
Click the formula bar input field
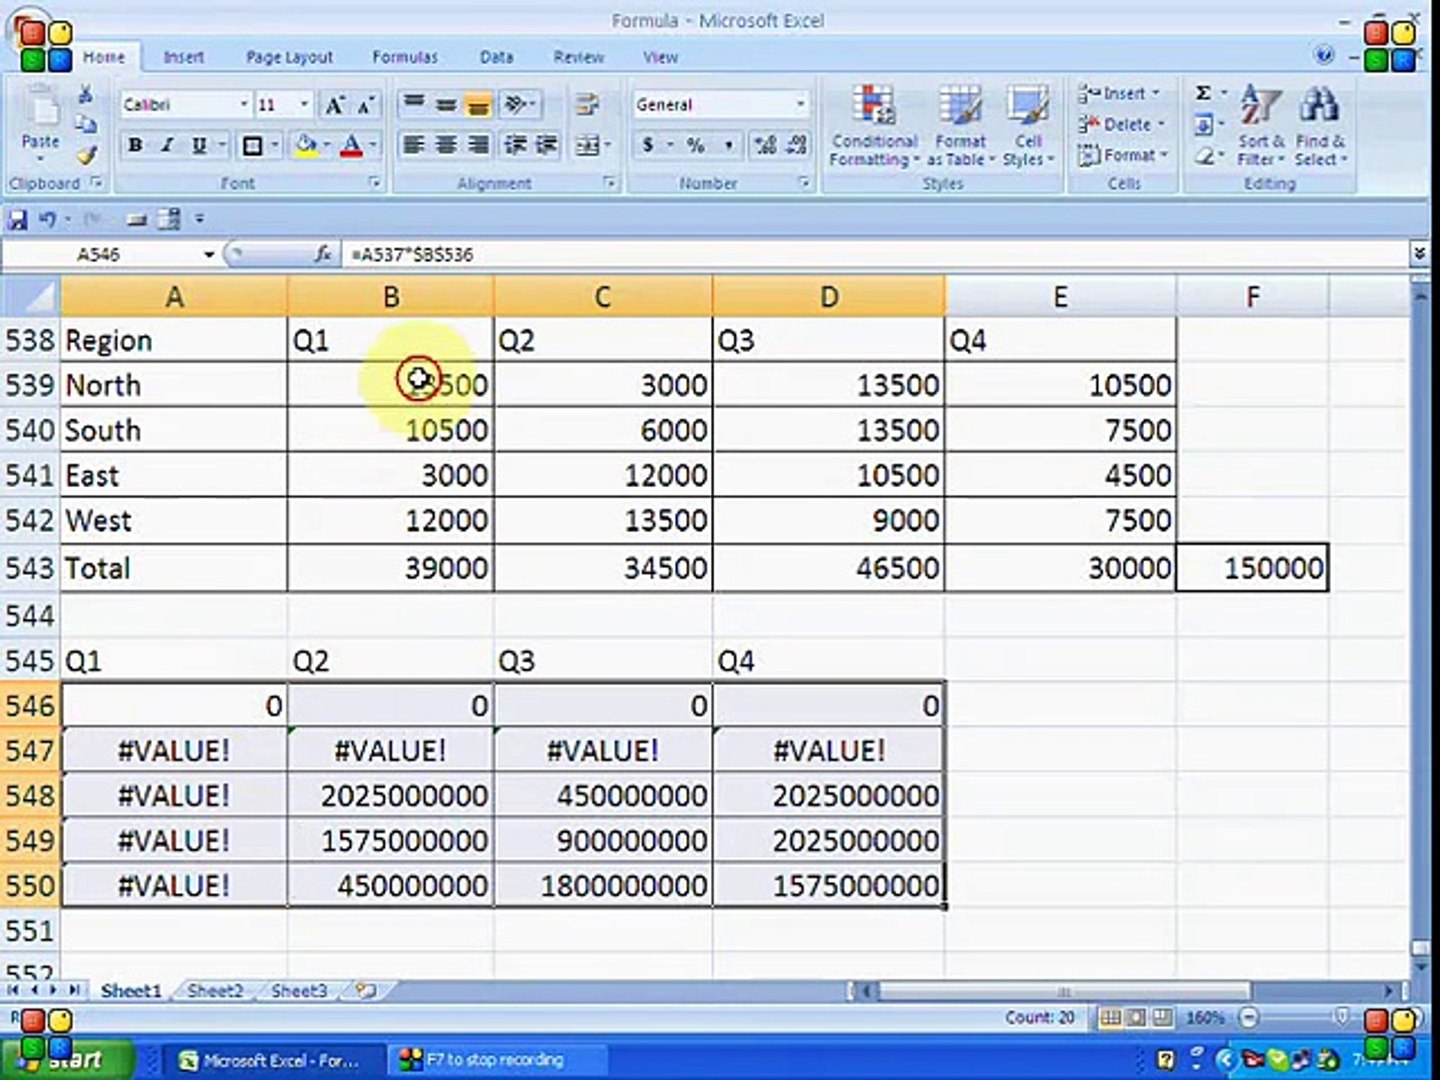pos(875,255)
